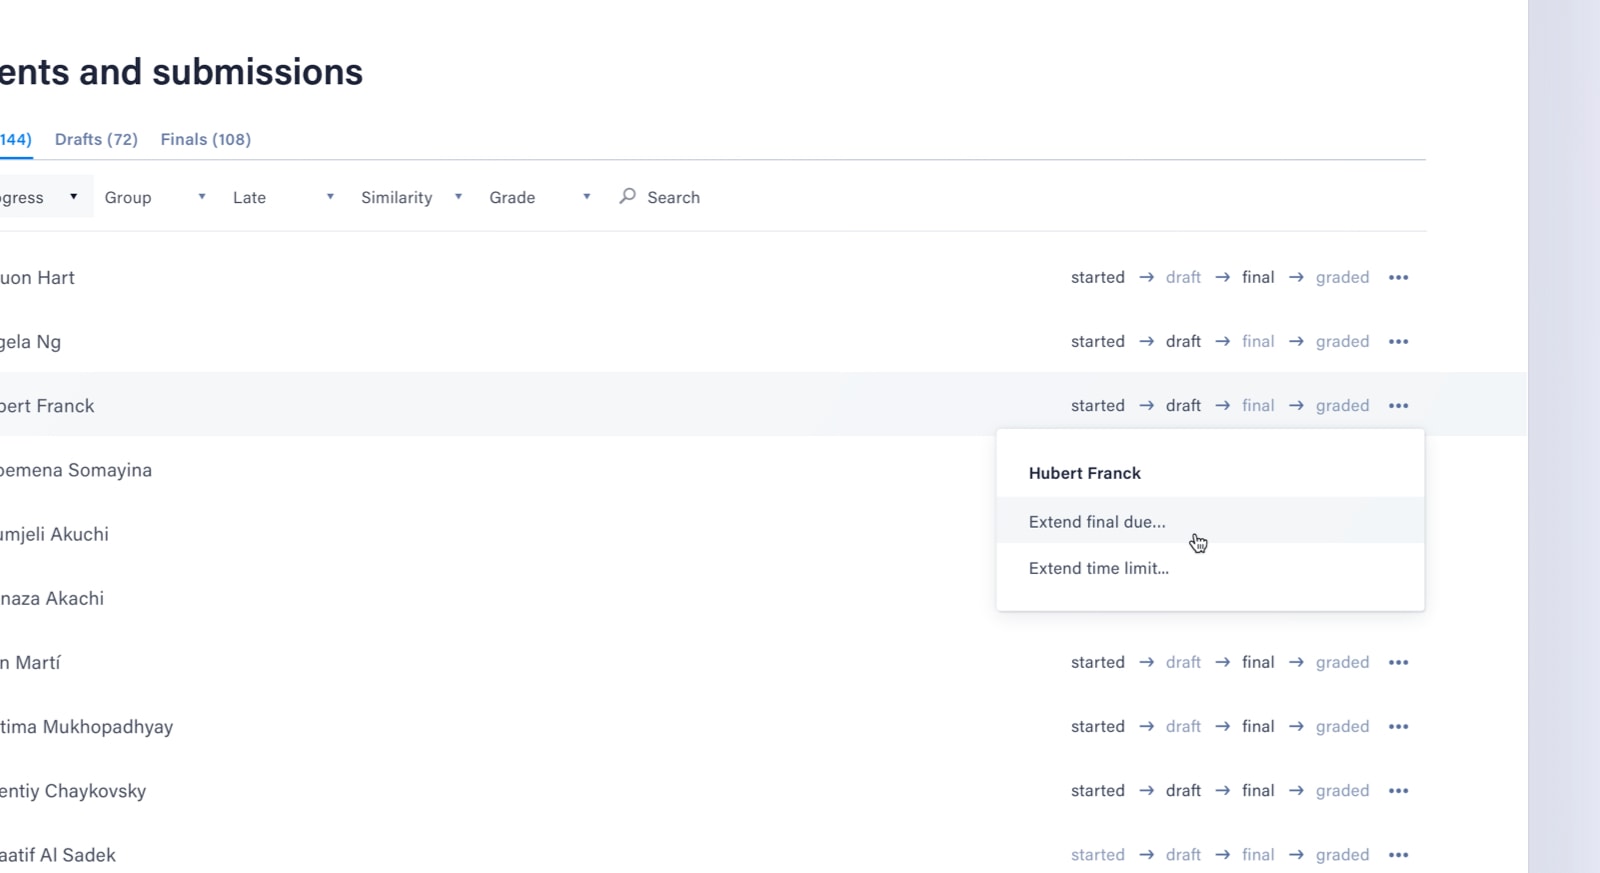Screen dimensions: 1600x873
Task: Open the Late filter dropdown
Action: [283, 198]
